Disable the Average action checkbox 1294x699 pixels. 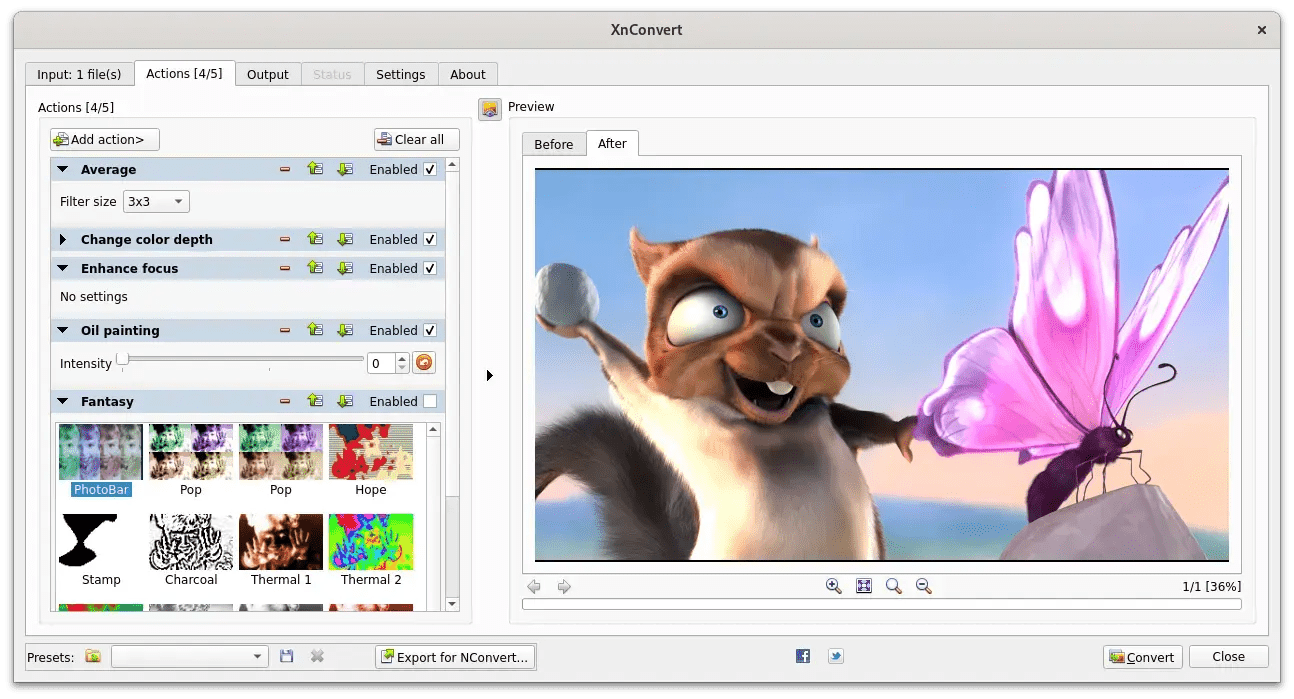(430, 170)
